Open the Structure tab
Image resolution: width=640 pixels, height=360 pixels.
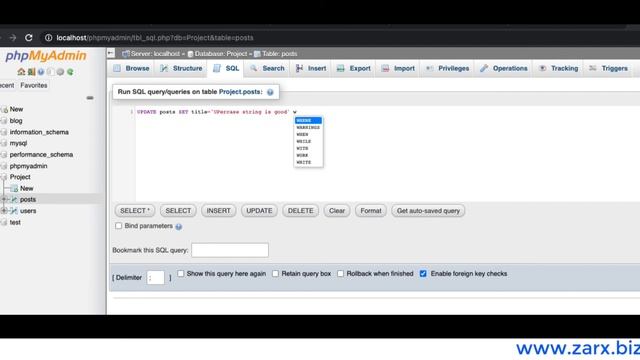coord(181,69)
